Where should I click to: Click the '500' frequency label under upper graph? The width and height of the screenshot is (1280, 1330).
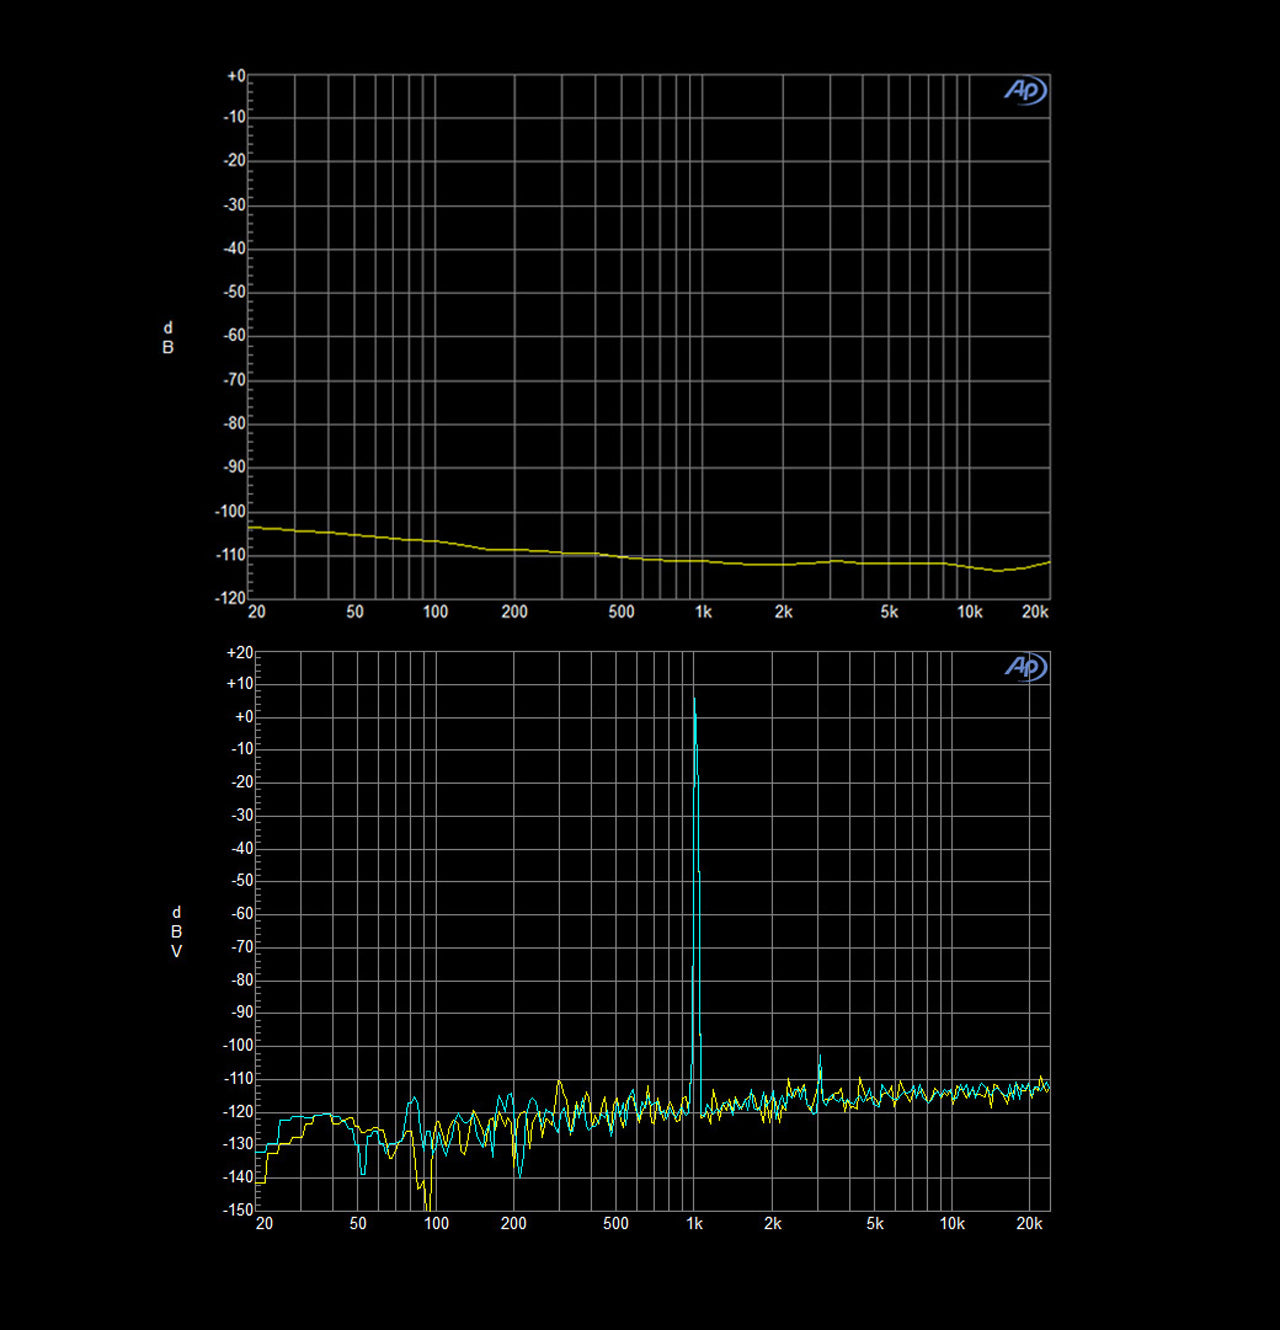coord(621,611)
